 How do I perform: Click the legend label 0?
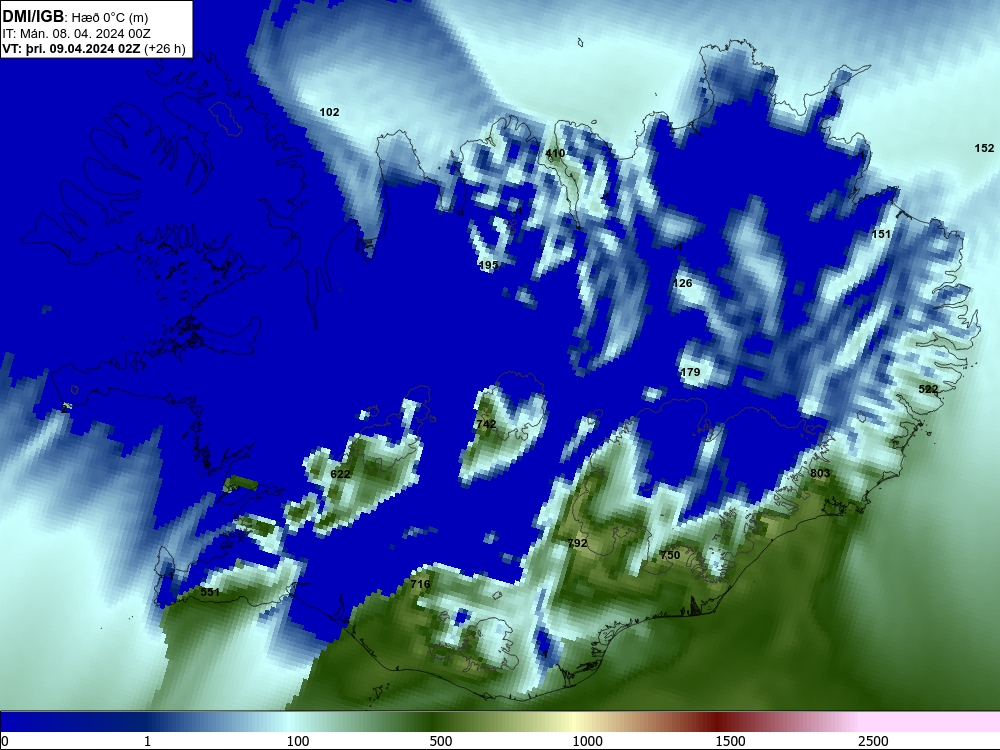coord(5,741)
